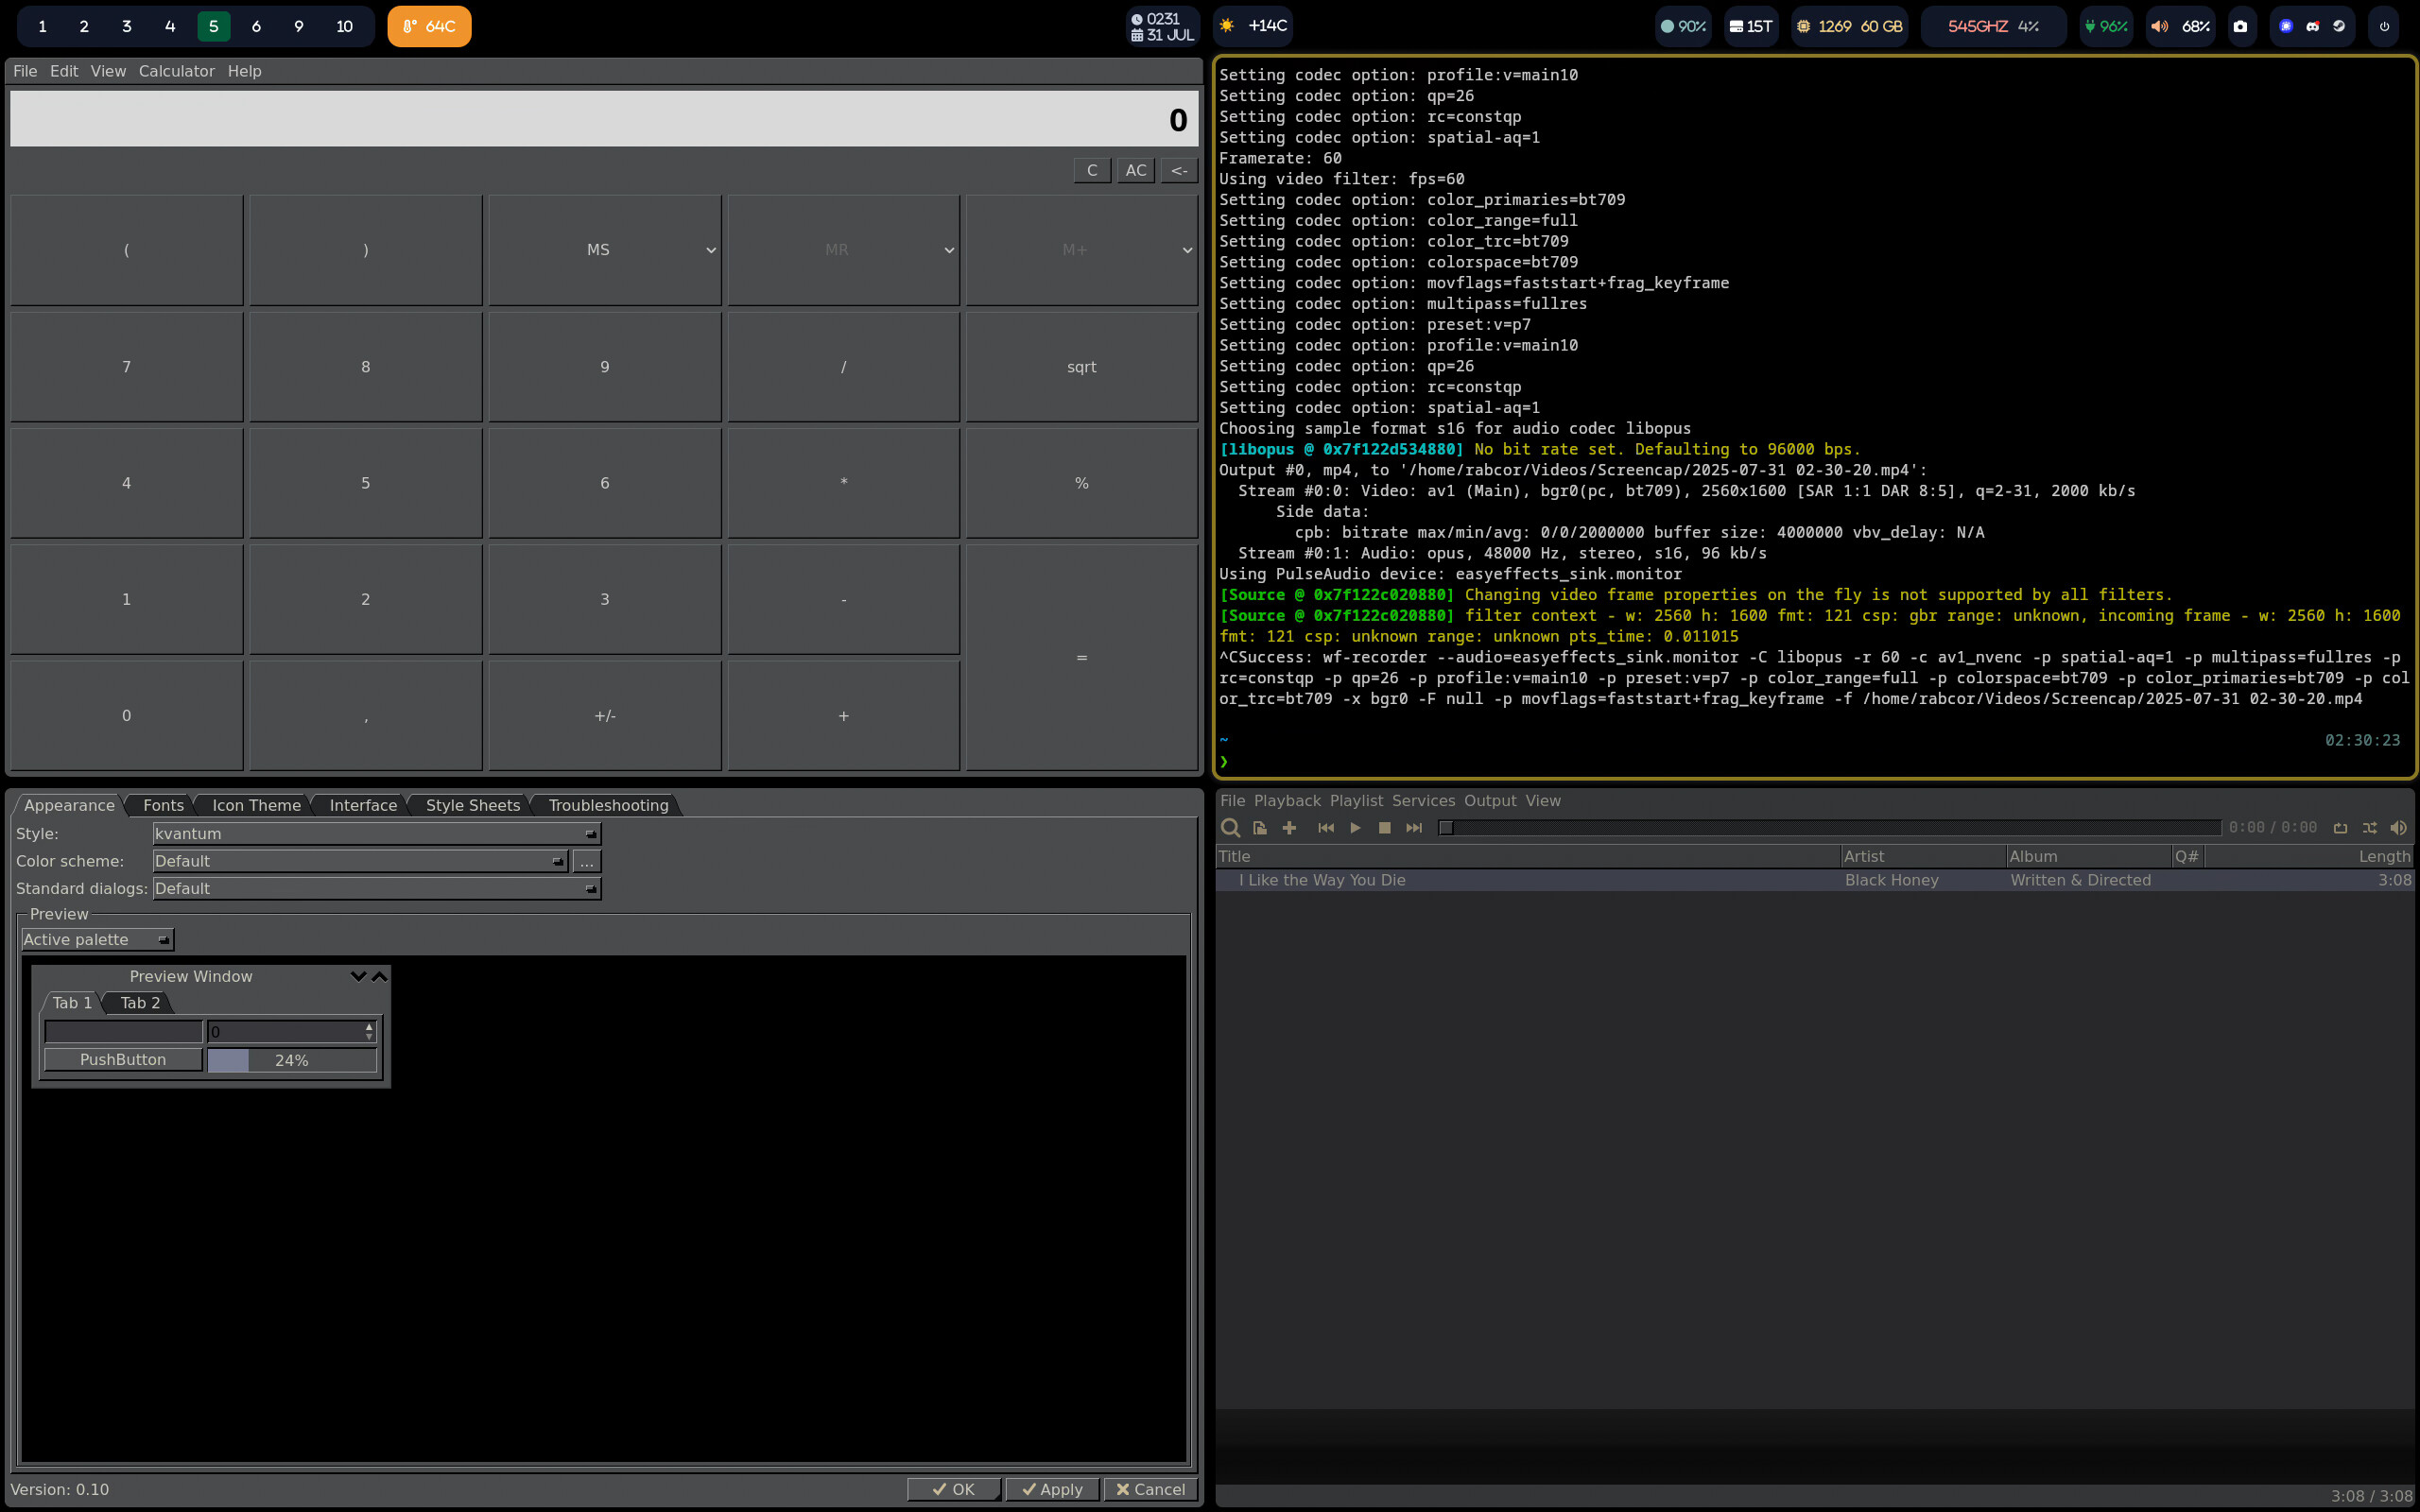The image size is (2420, 1512).
Task: Toggle repeat mode in the audio player
Action: point(2340,828)
